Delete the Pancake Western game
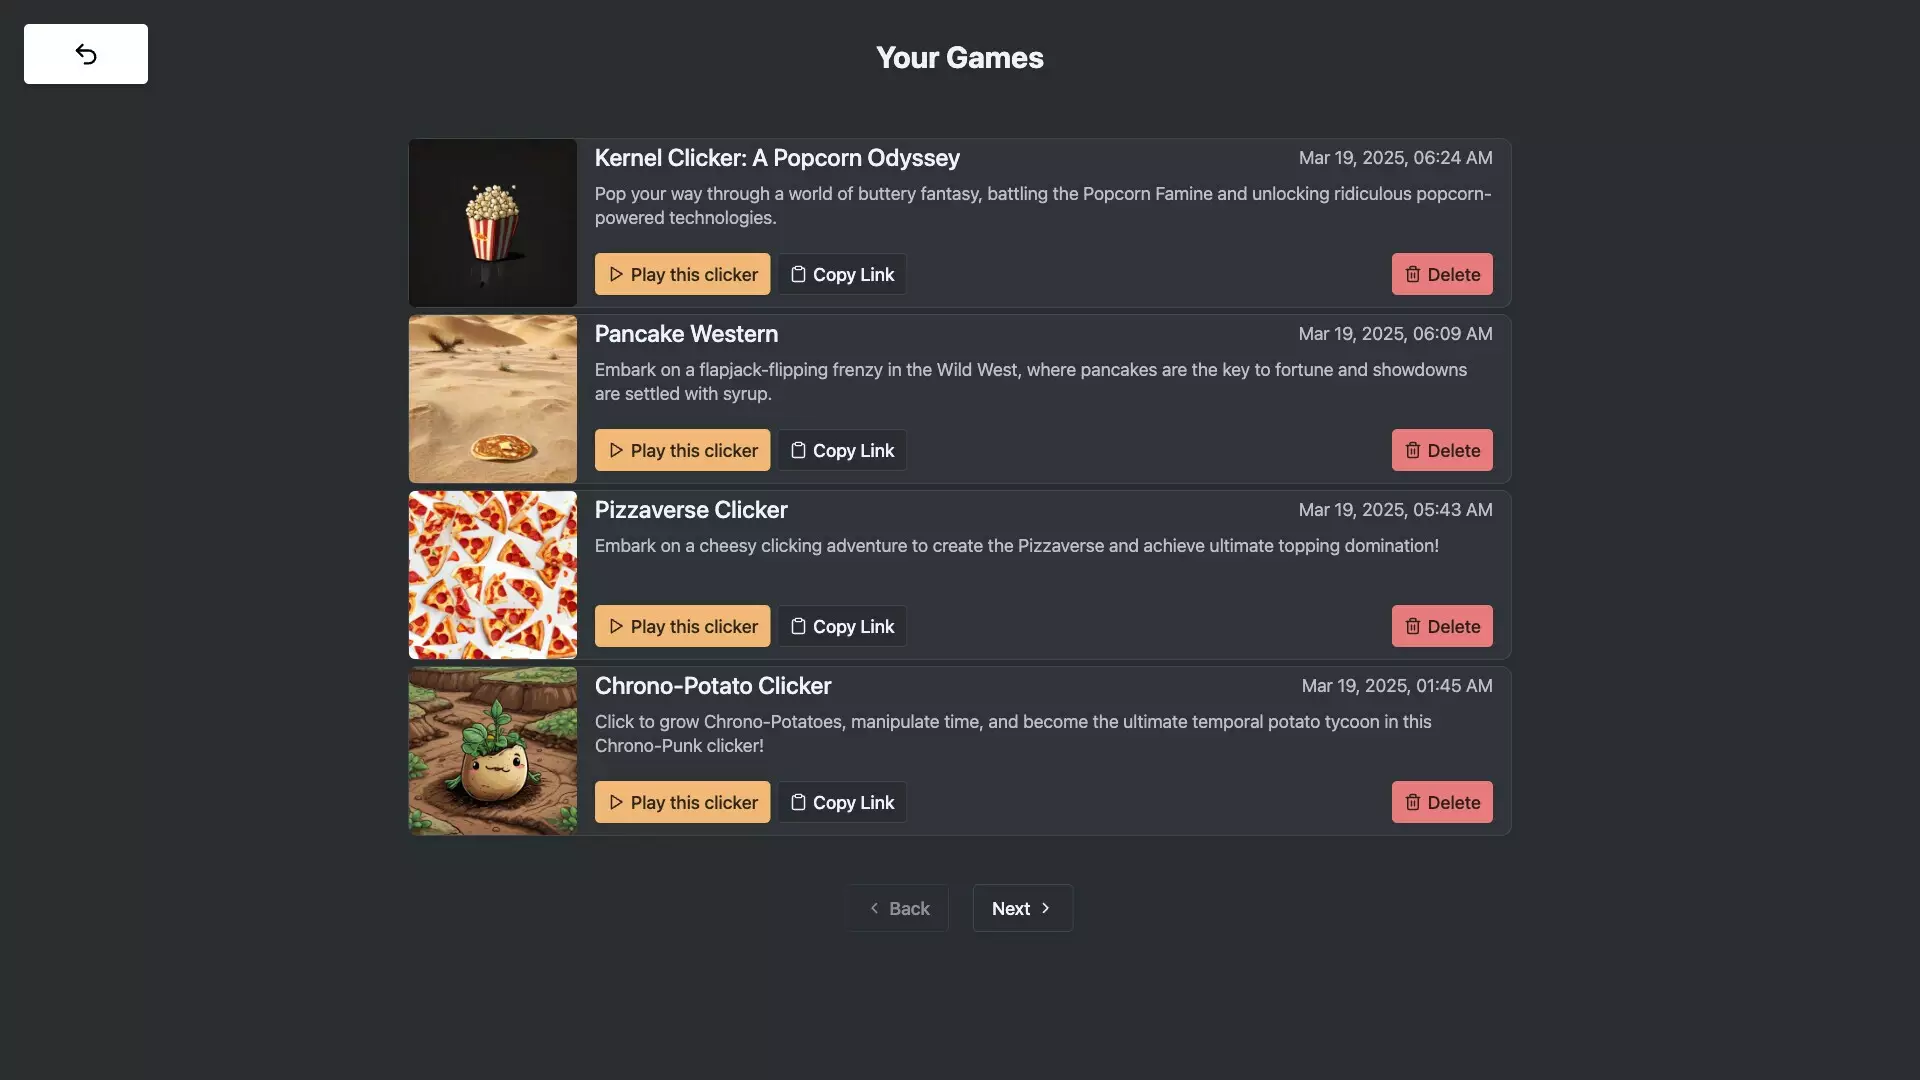The width and height of the screenshot is (1920, 1080). coord(1441,450)
